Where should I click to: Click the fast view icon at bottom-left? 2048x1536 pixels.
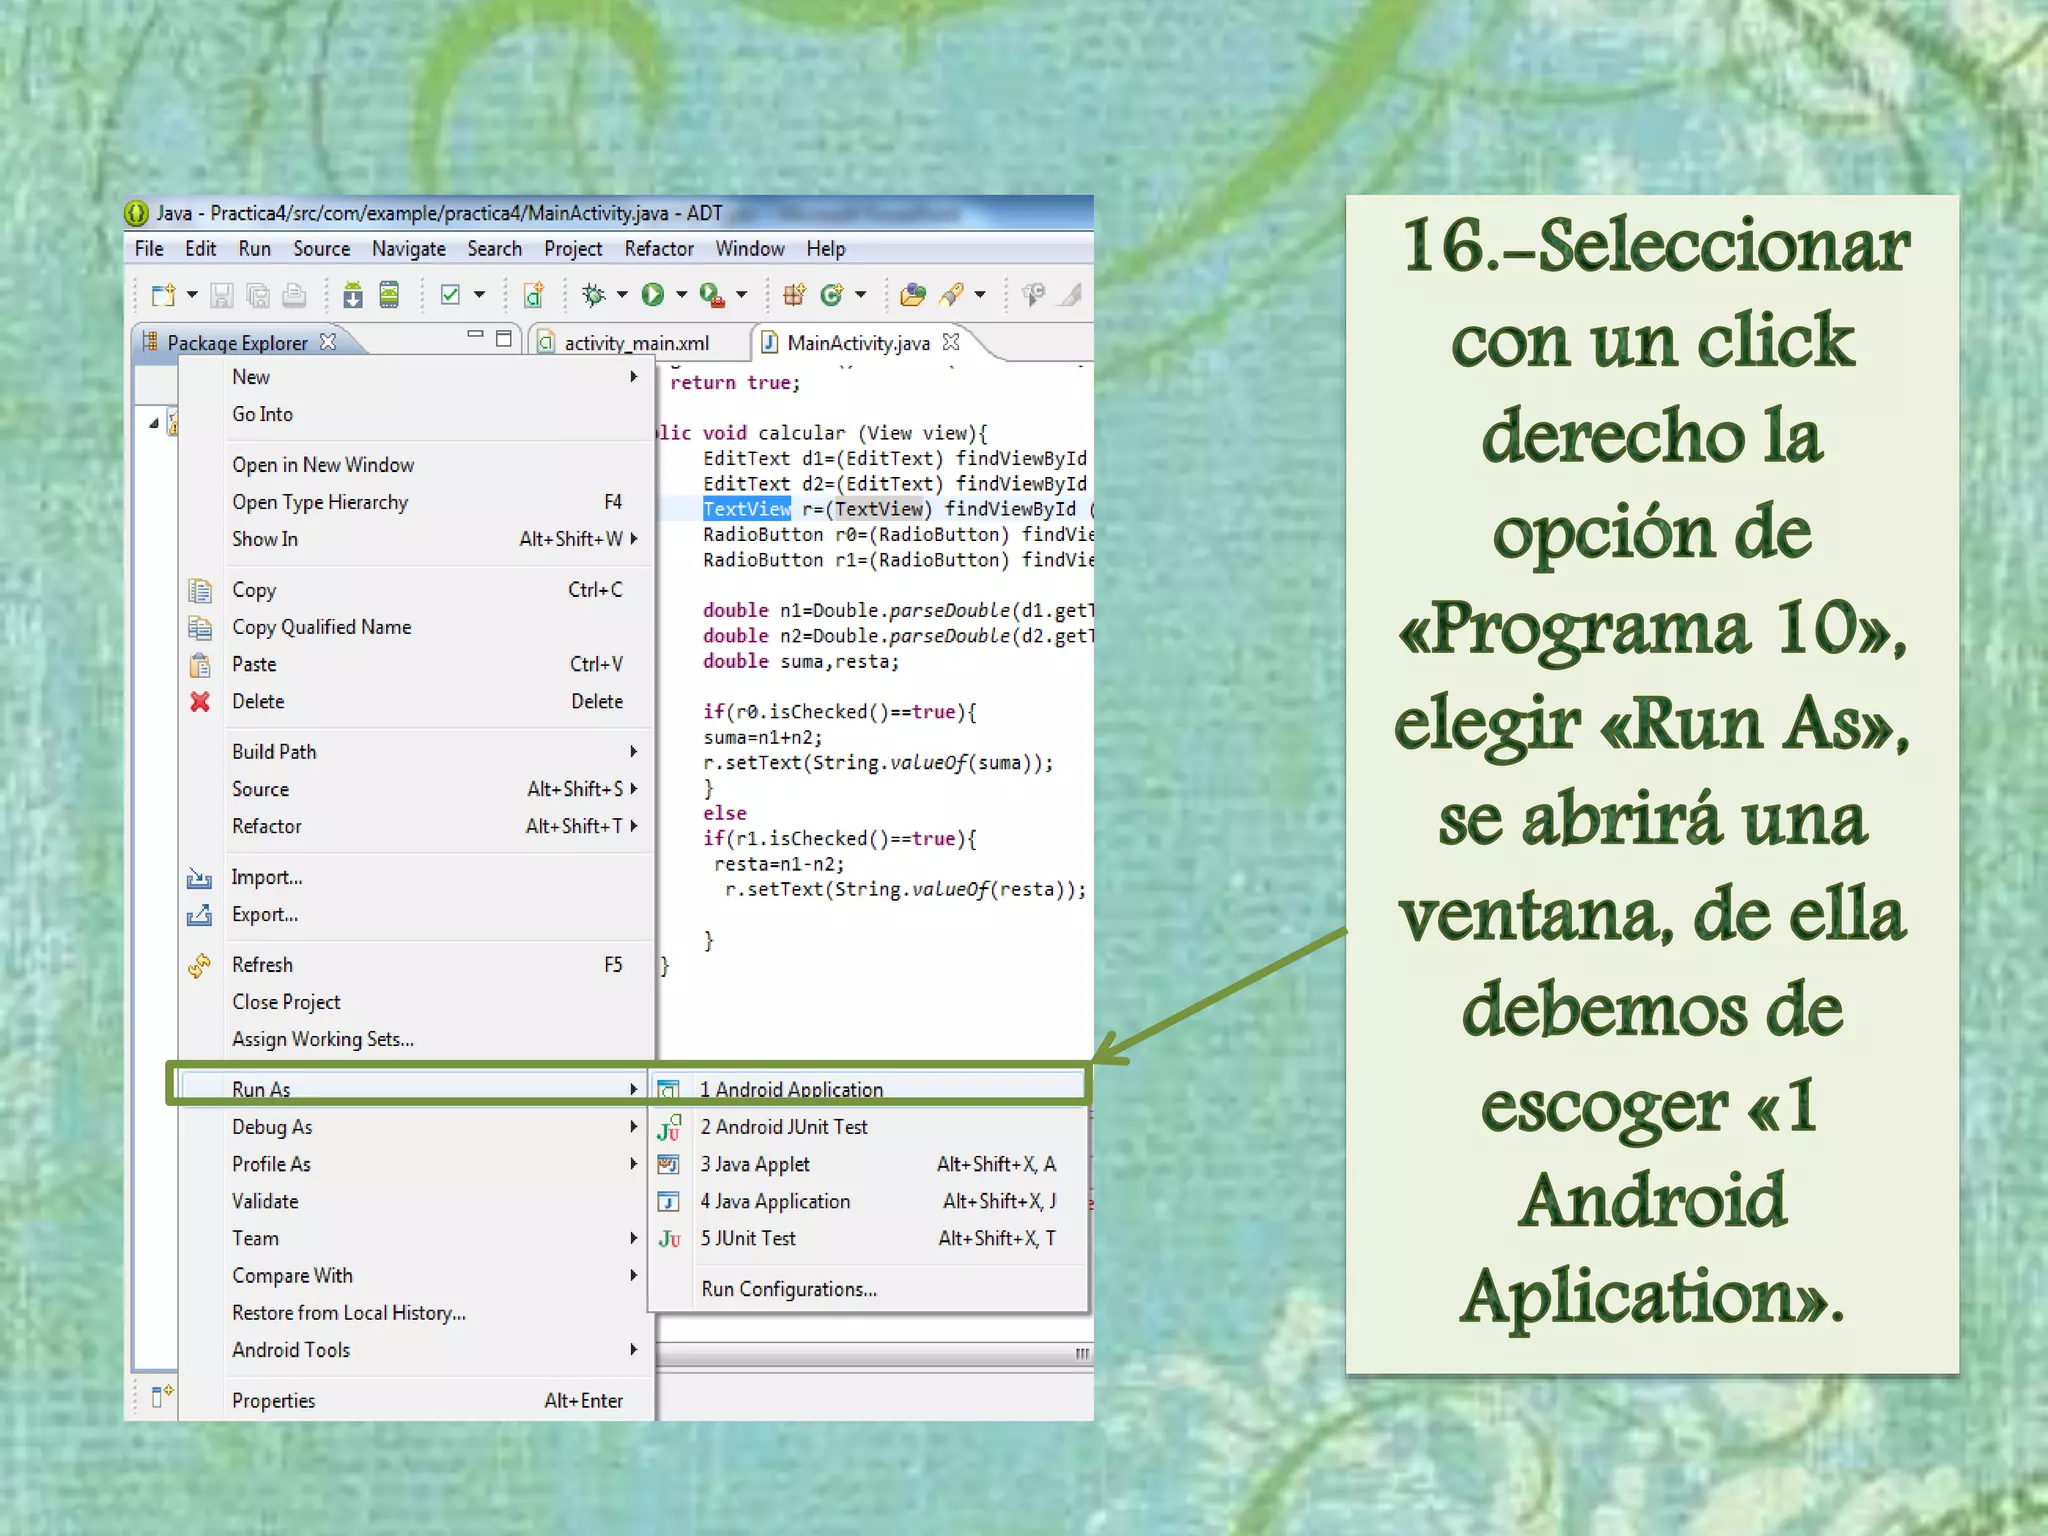pos(162,1396)
